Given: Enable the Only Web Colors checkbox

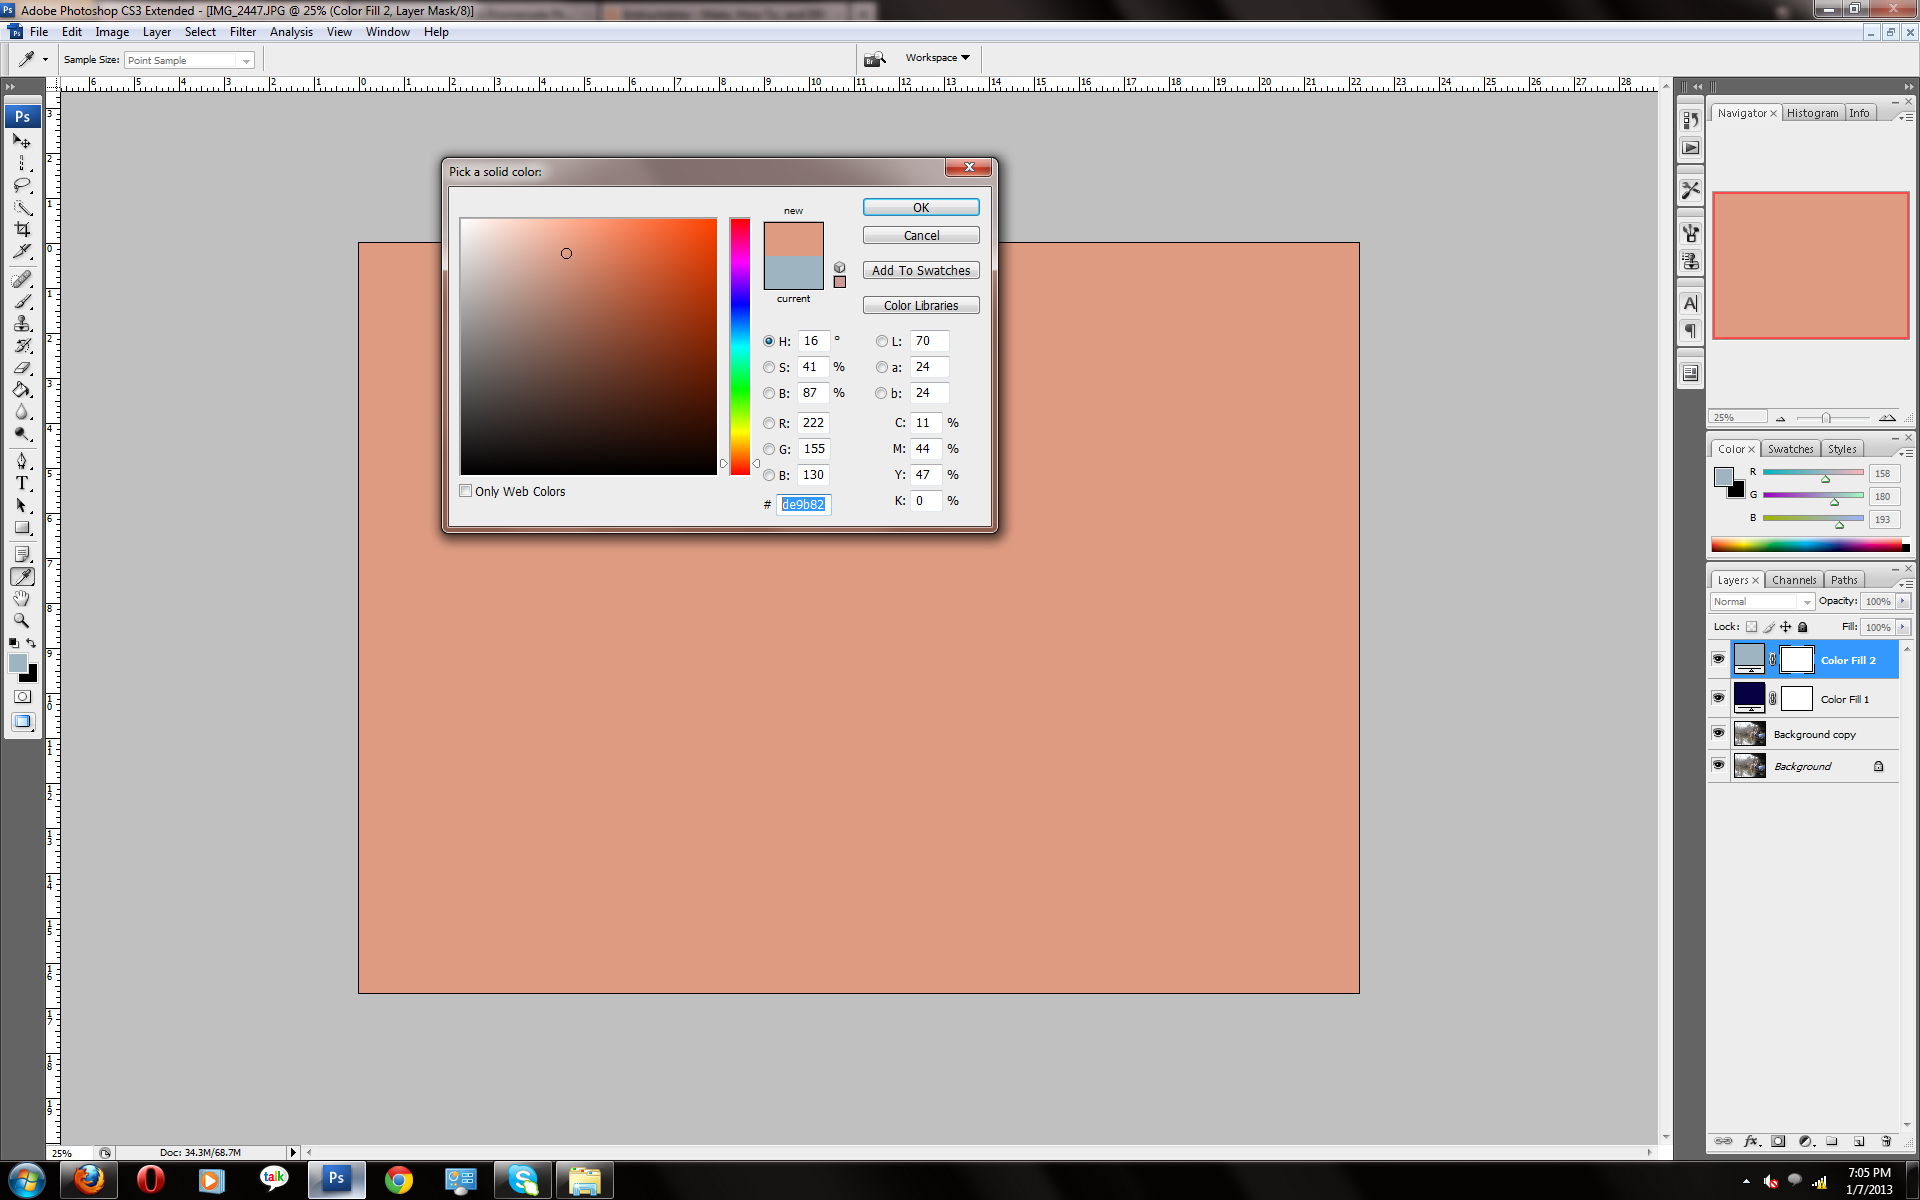Looking at the screenshot, I should [x=465, y=491].
